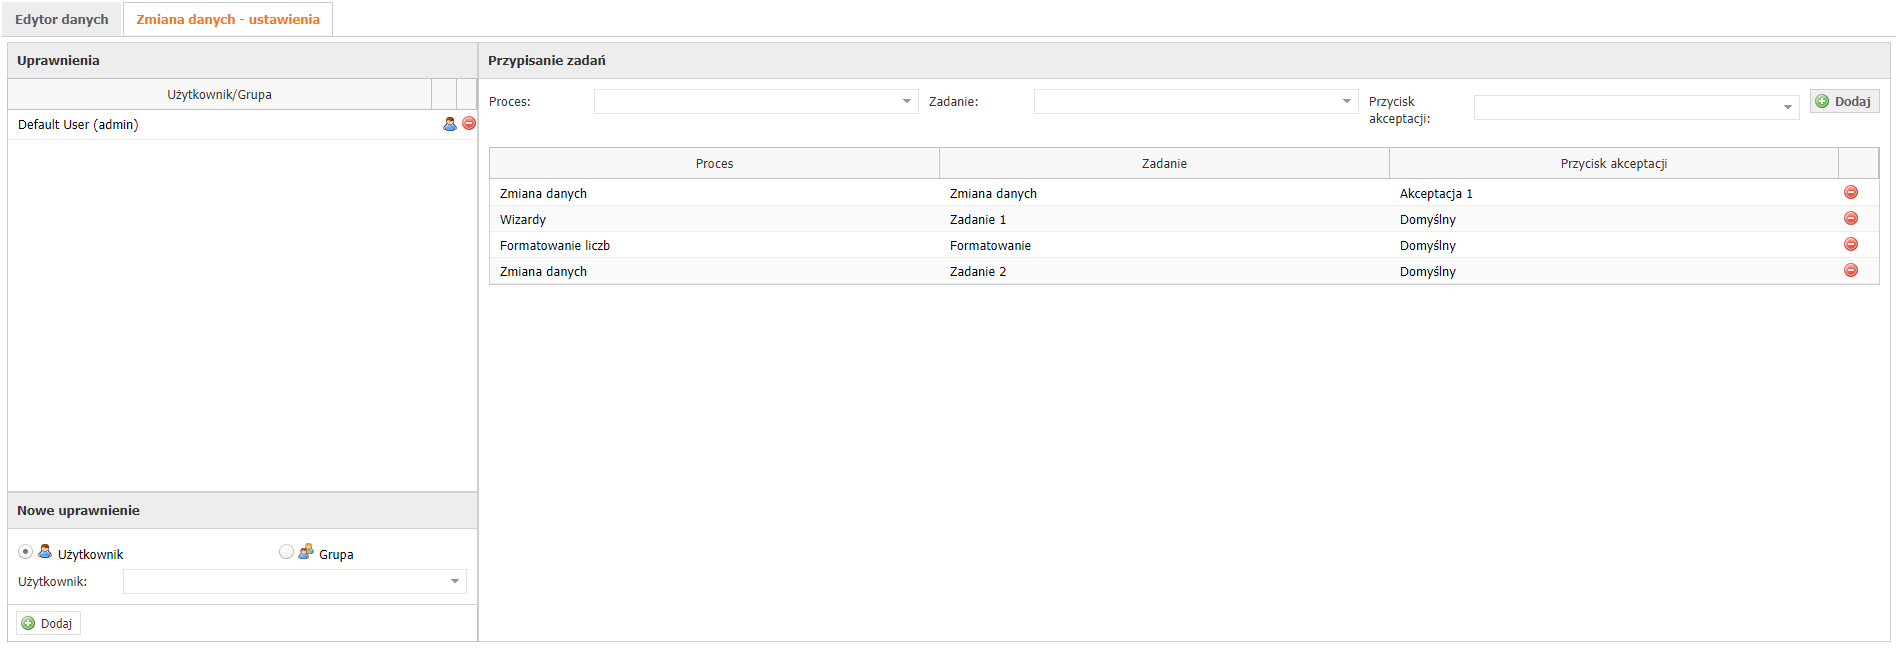
Task: Delete the Wizardy process assignment row
Action: (1851, 219)
